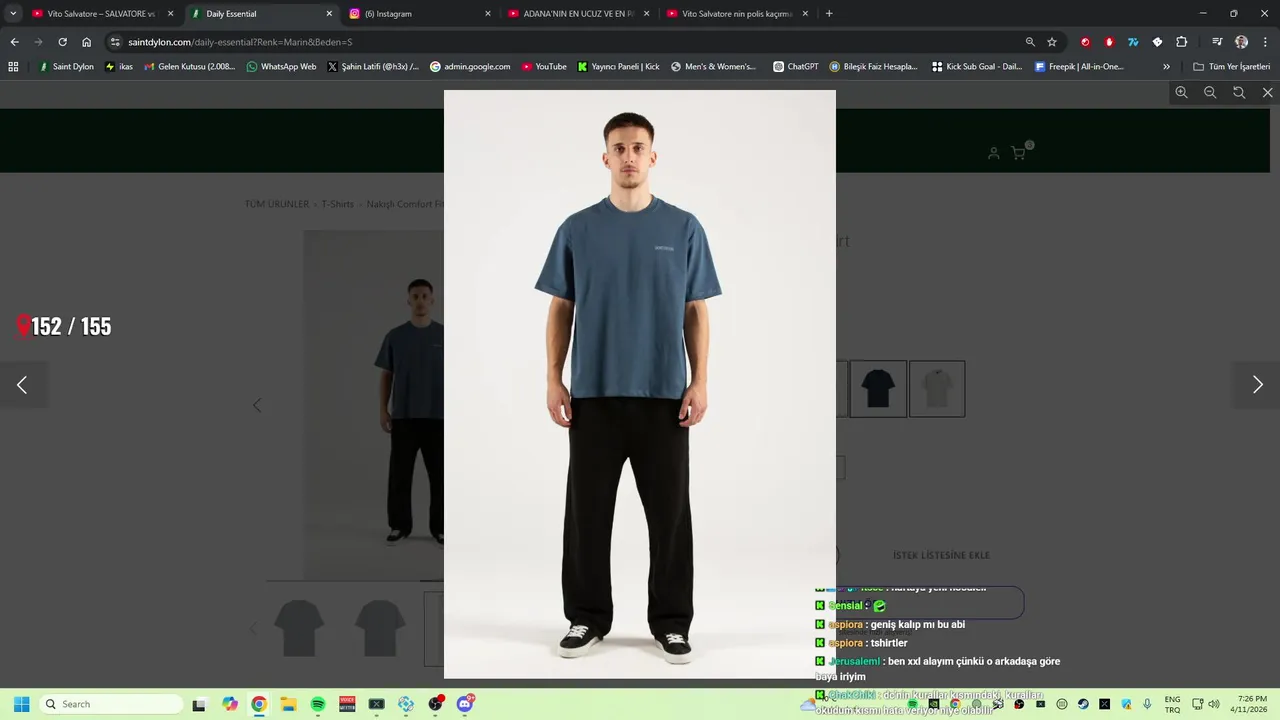The image size is (1280, 720).
Task: Open the YouTube bookmark
Action: pyautogui.click(x=543, y=67)
